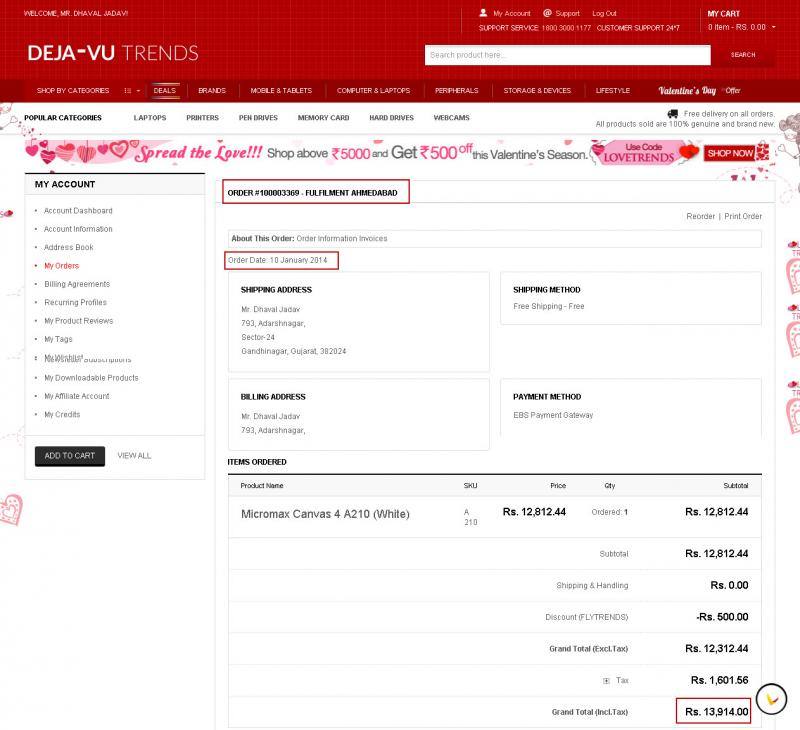Click the delivery truck icon
Viewport: 800px width, 730px height.
(x=673, y=114)
